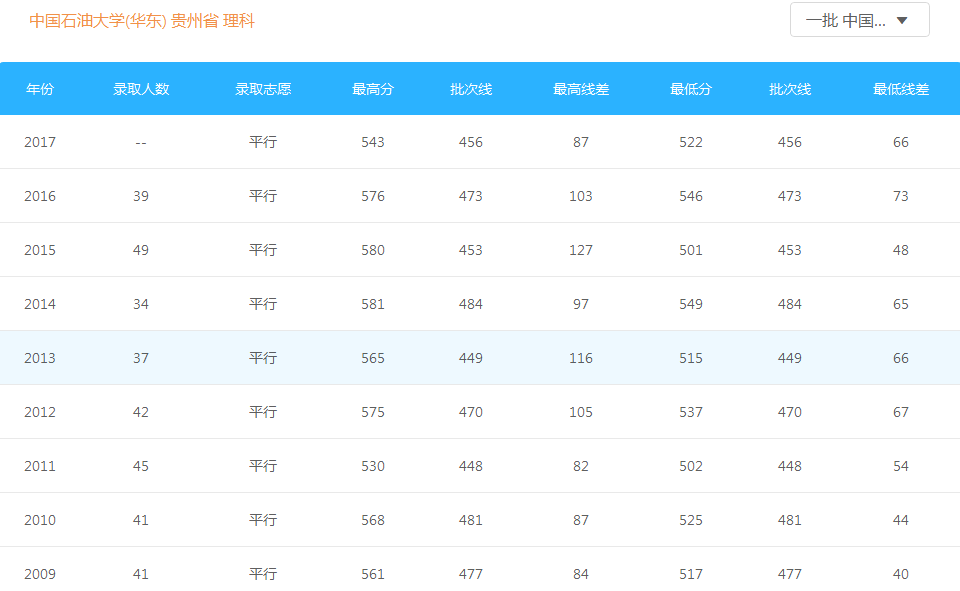960x591 pixels.
Task: Select the 2009 year row
Action: (x=480, y=569)
